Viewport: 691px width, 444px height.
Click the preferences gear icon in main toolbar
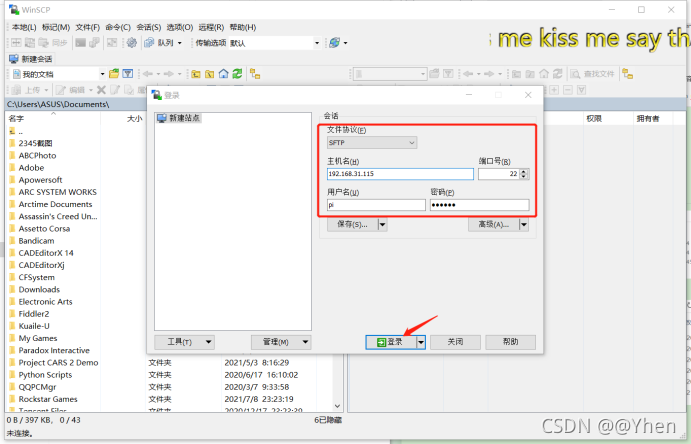(x=131, y=43)
